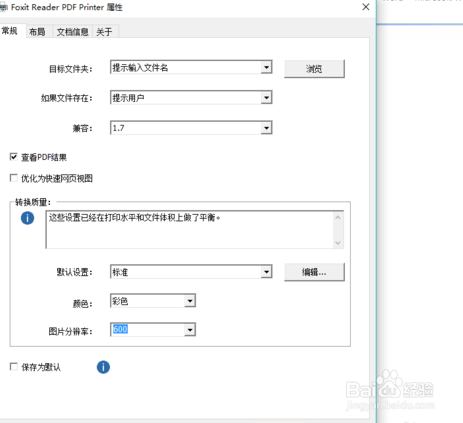Expand the 兼容 version dropdown arrow
This screenshot has width=463, height=423.
point(266,128)
